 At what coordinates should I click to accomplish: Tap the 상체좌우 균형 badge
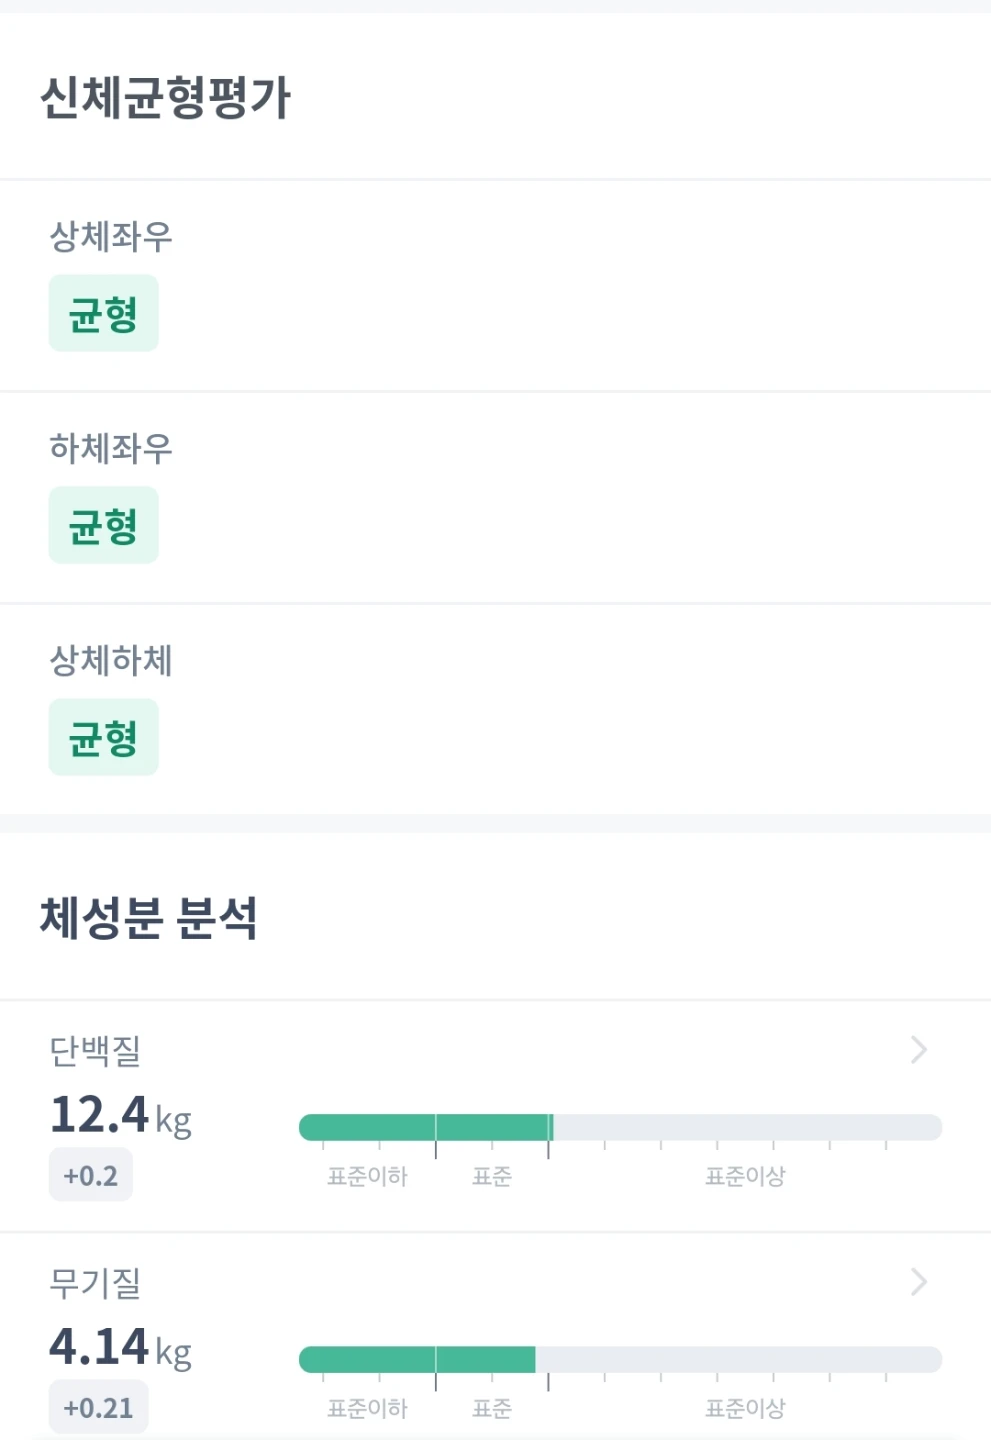104,313
